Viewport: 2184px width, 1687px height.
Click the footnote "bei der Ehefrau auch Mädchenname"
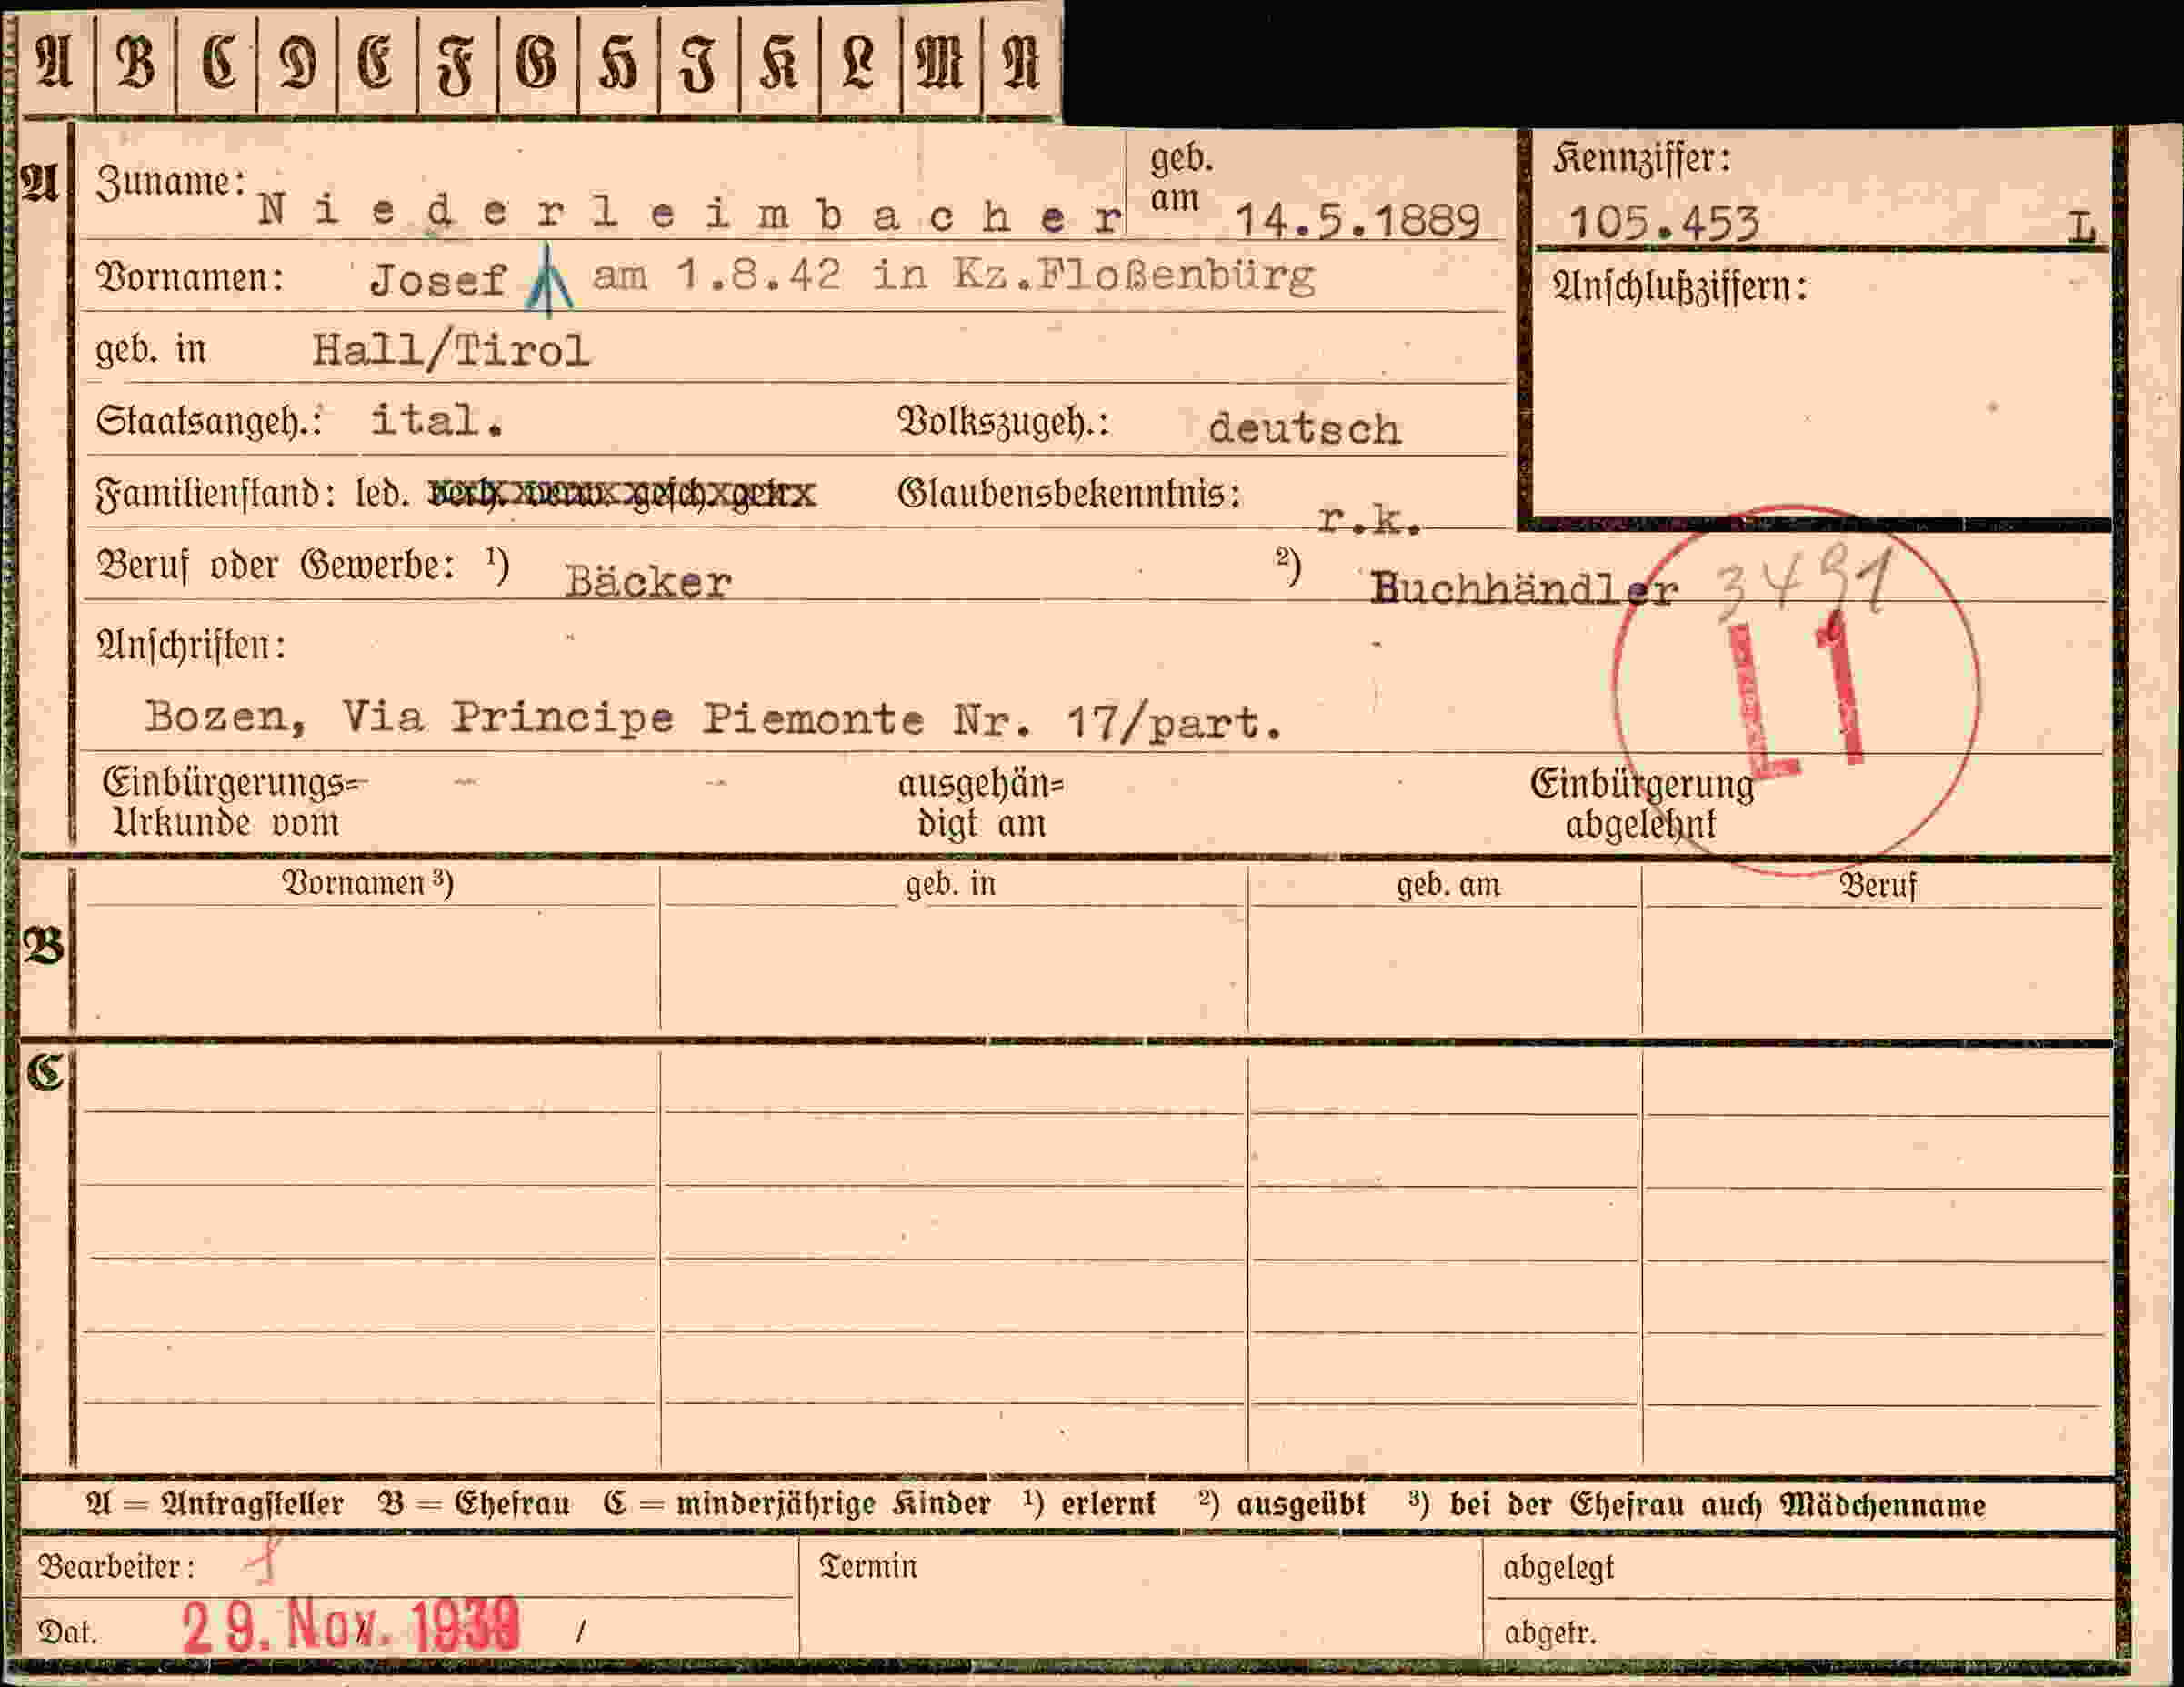(x=1717, y=1505)
